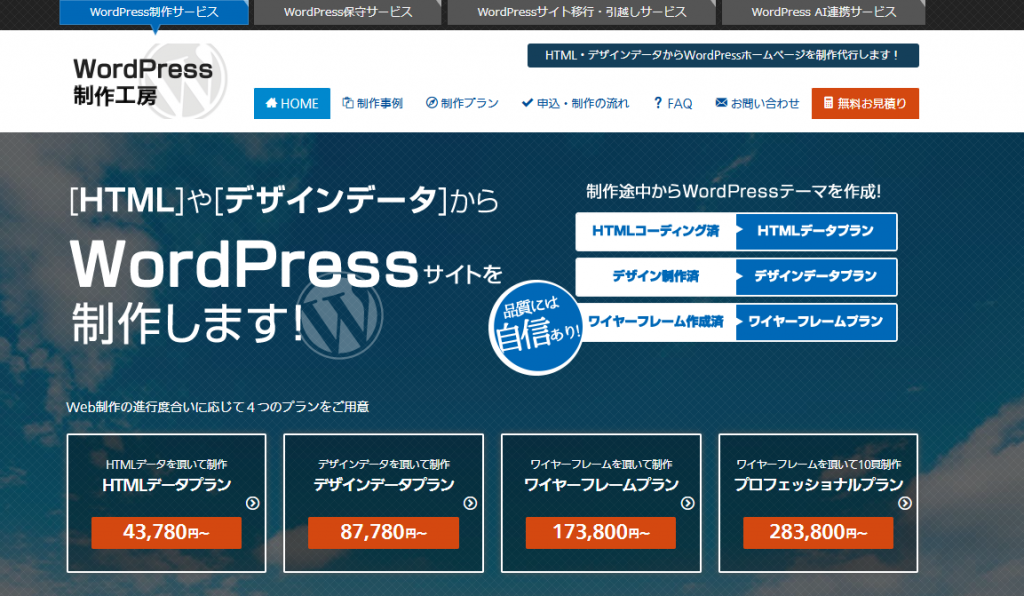The width and height of the screenshot is (1024, 596).
Task: Click the 制作します! headline text
Action: point(187,322)
